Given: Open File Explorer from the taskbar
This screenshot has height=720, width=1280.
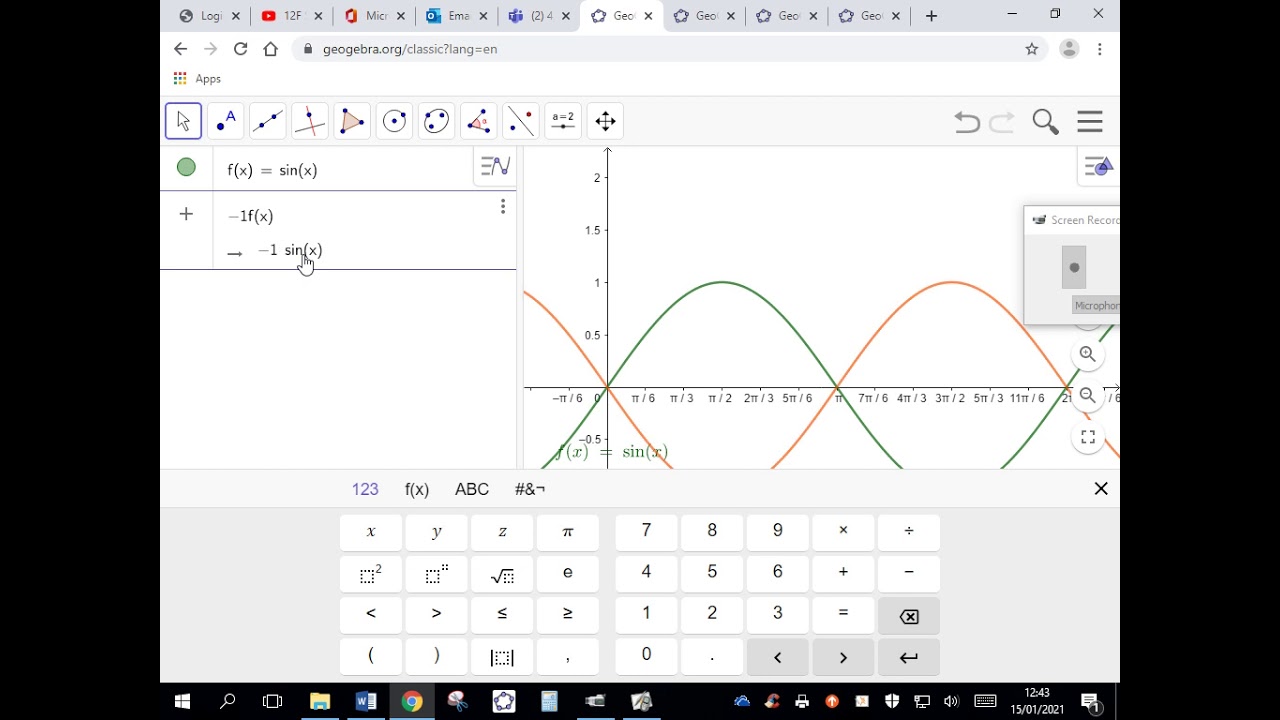Looking at the screenshot, I should click(320, 701).
